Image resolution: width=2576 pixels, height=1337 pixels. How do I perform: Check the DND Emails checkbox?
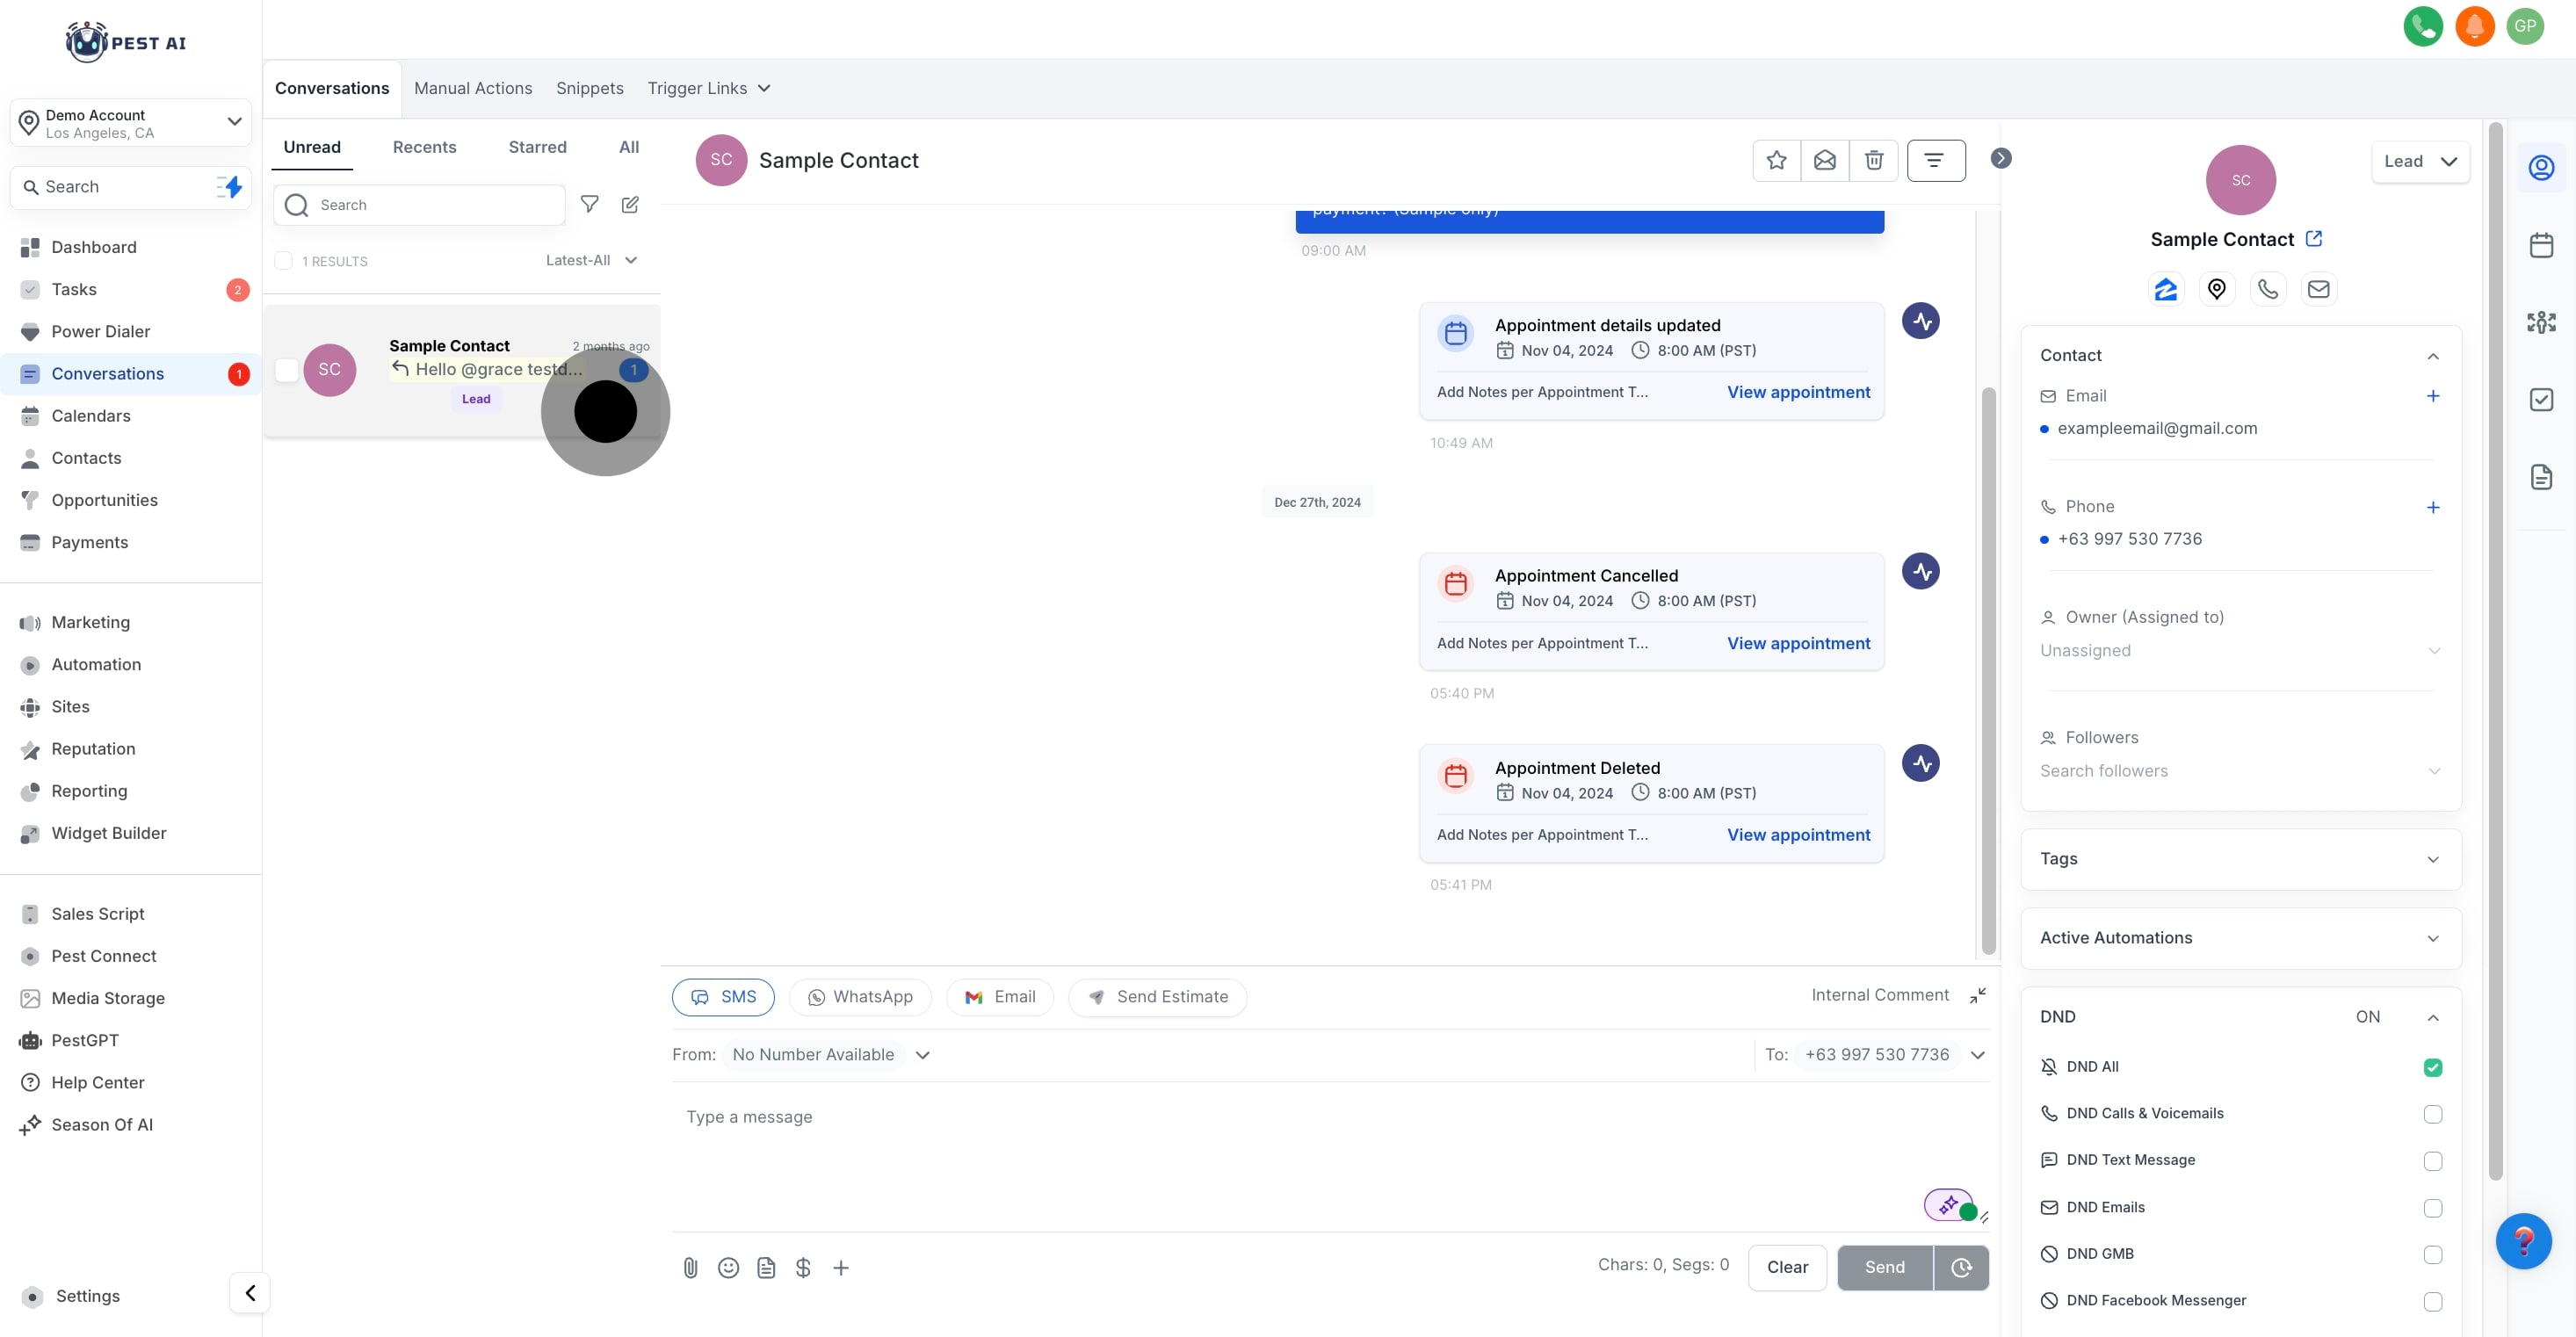point(2432,1208)
